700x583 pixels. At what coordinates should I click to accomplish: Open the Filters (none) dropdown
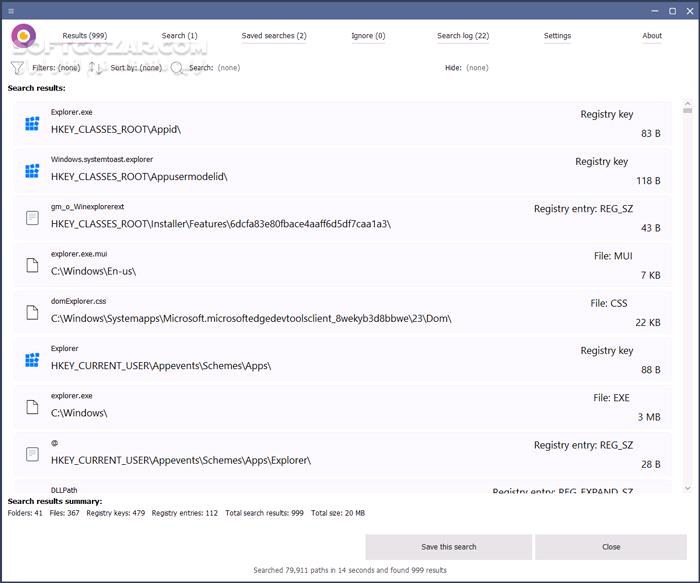tap(56, 68)
